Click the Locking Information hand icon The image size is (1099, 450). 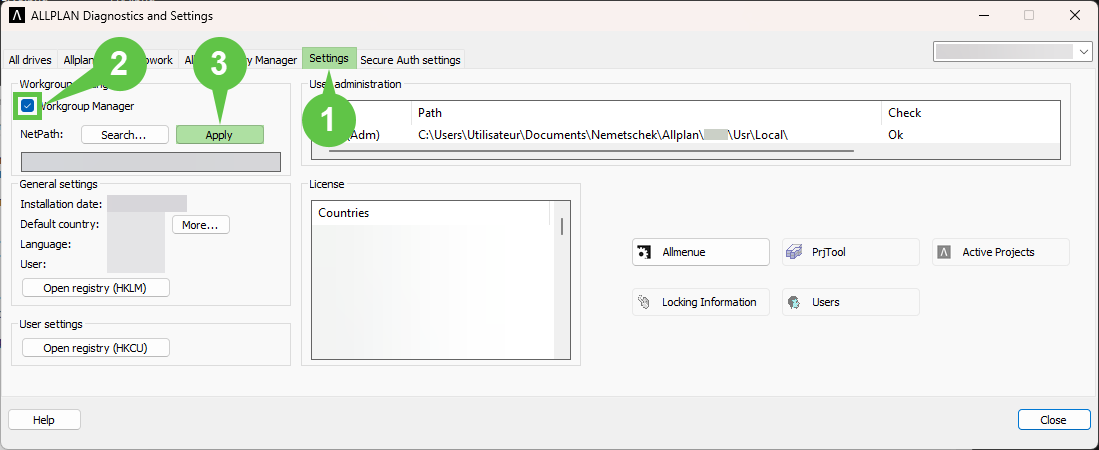click(645, 302)
